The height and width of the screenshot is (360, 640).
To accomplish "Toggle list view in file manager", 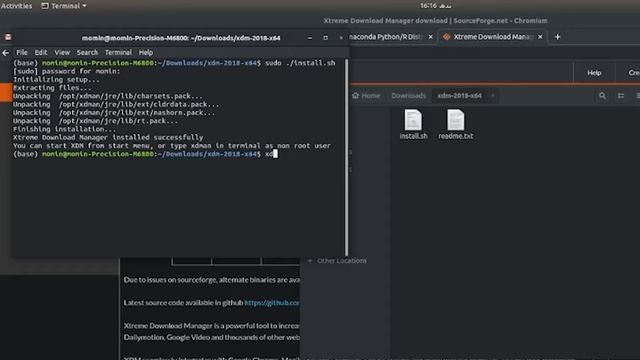I will pyautogui.click(x=620, y=96).
